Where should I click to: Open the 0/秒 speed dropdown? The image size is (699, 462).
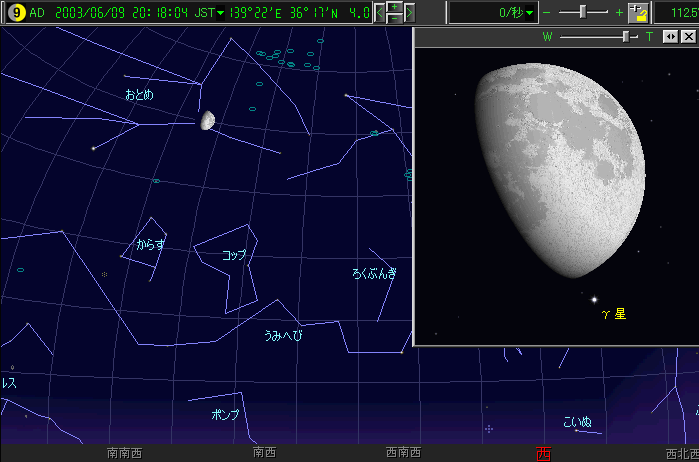530,13
